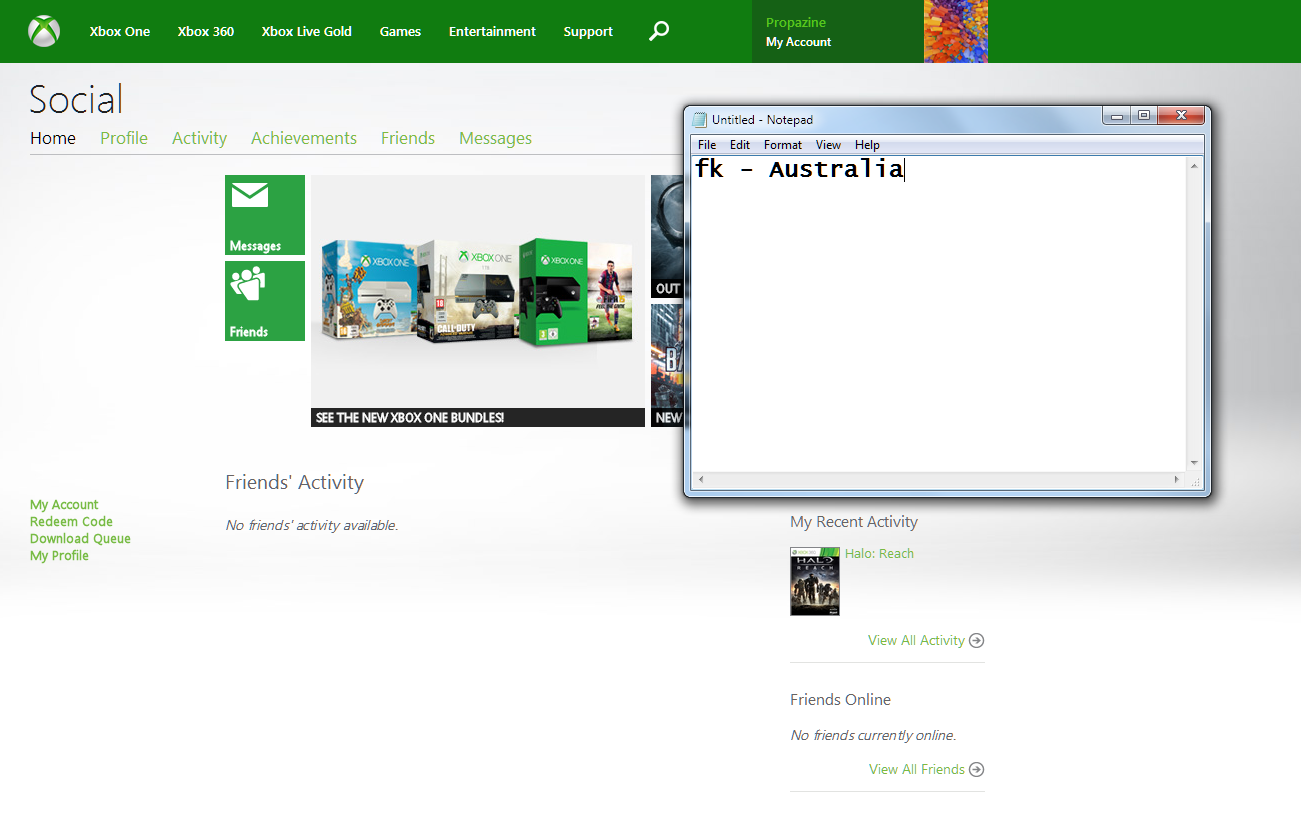Open the search magnifier icon
The height and width of the screenshot is (823, 1301).
coord(659,31)
